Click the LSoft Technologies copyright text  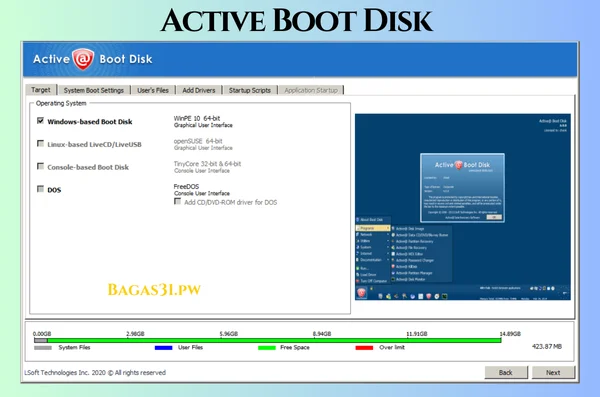(x=95, y=372)
